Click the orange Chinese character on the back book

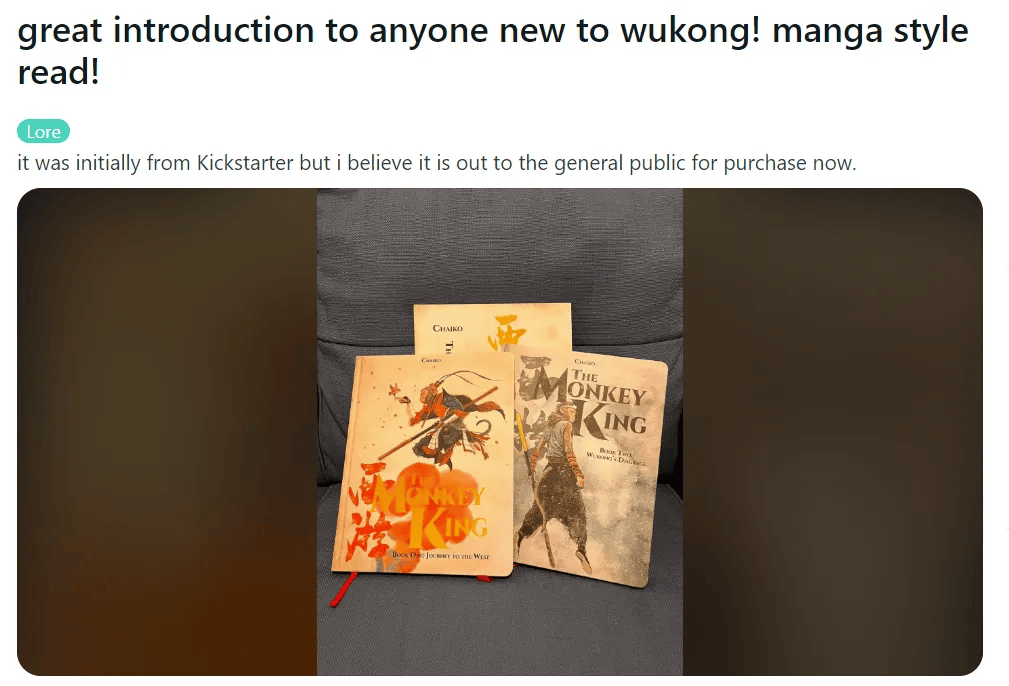(512, 333)
